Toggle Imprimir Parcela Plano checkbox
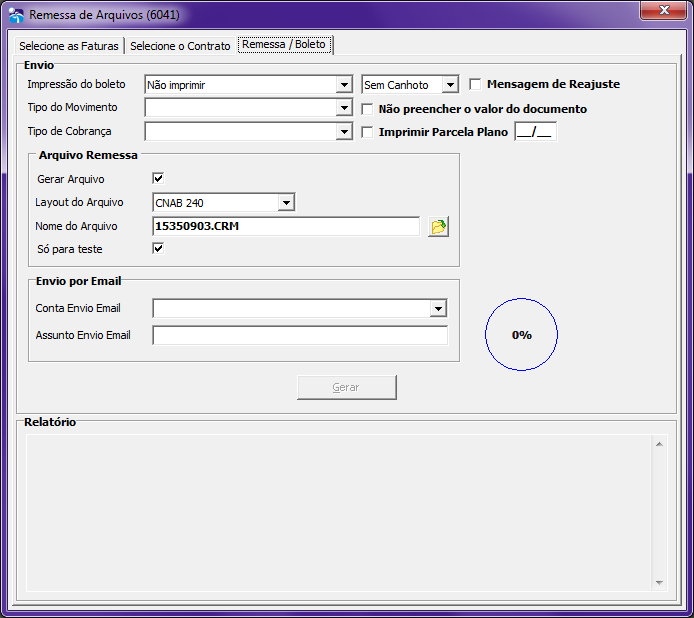694x618 pixels. pyautogui.click(x=367, y=132)
